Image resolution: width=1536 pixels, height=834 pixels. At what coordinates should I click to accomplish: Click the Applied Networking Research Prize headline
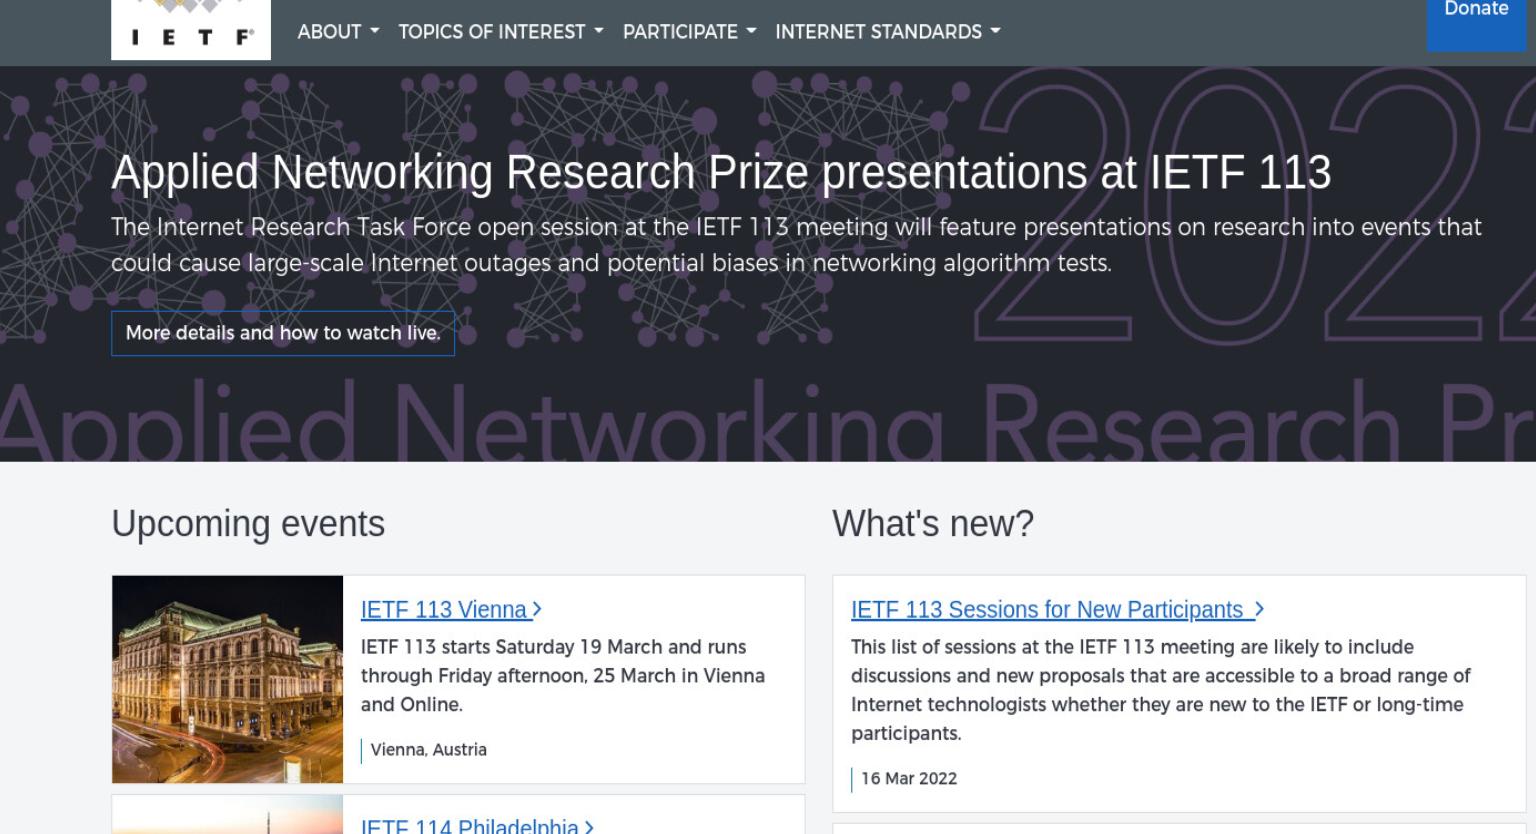[x=721, y=172]
